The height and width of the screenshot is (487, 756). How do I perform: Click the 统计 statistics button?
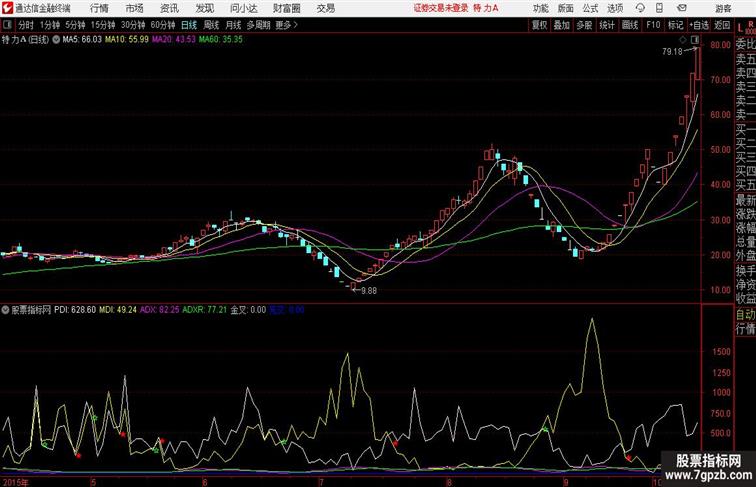607,25
